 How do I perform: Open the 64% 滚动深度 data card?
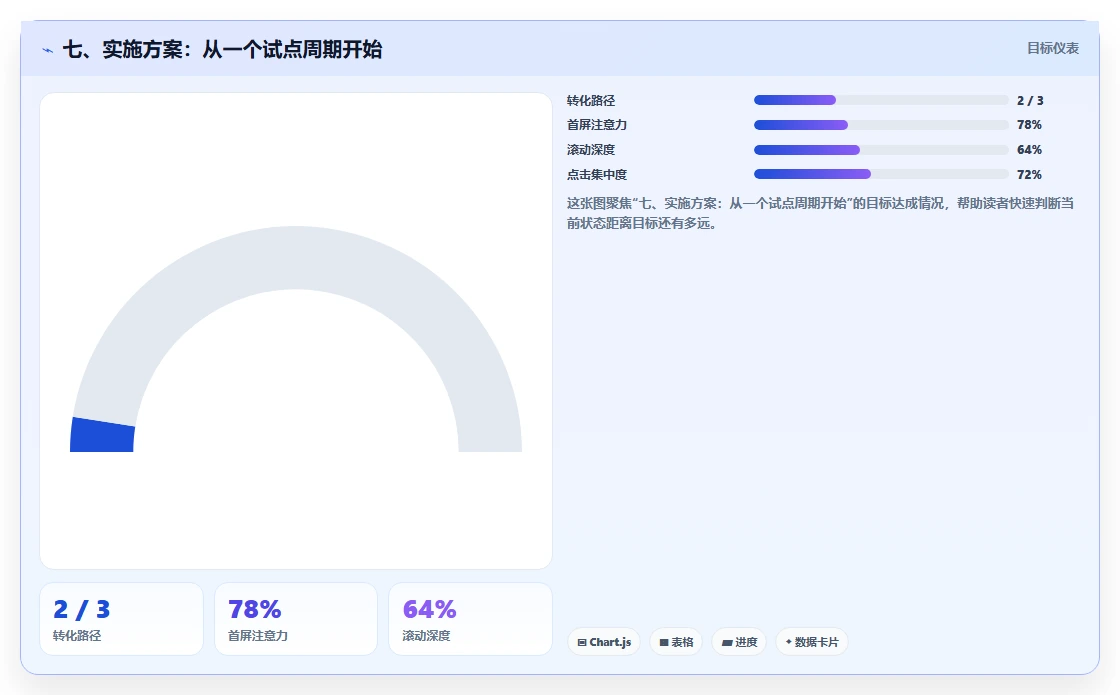[x=470, y=619]
